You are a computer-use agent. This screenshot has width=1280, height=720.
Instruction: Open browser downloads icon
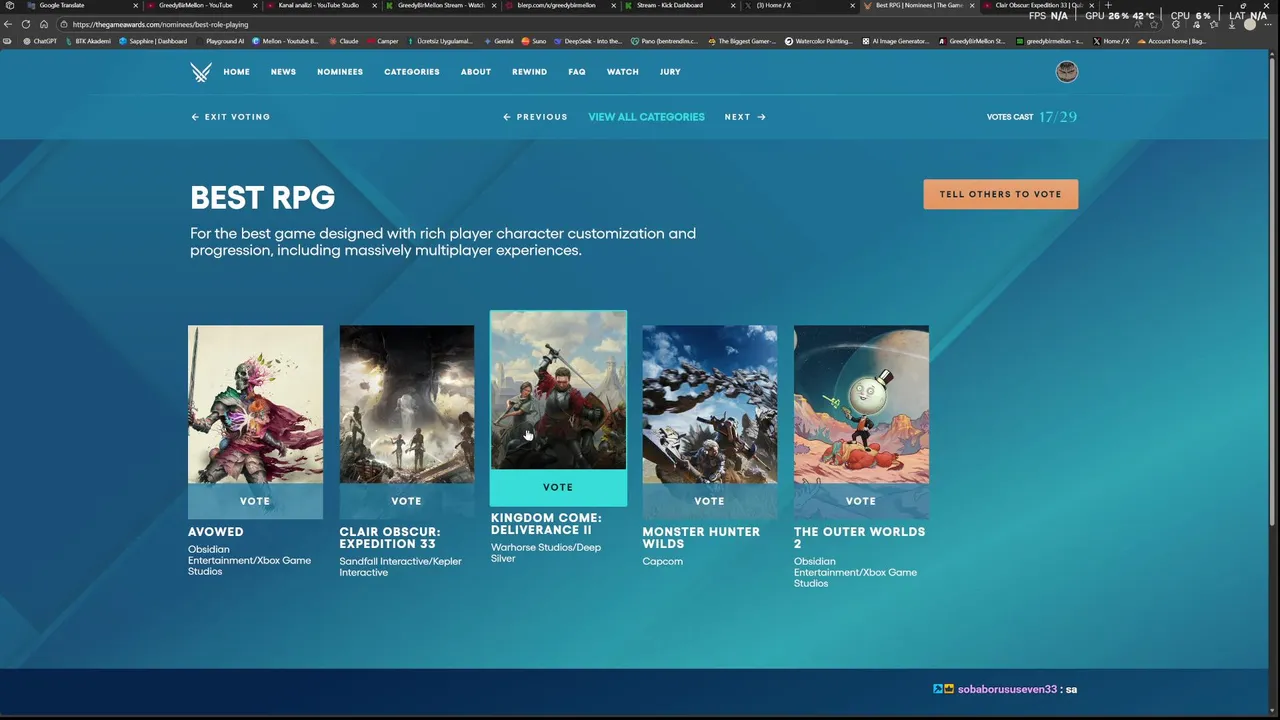(1232, 24)
